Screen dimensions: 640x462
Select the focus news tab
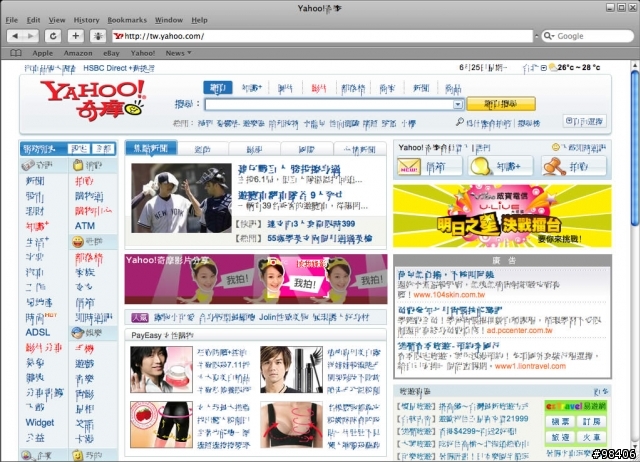tap(151, 148)
